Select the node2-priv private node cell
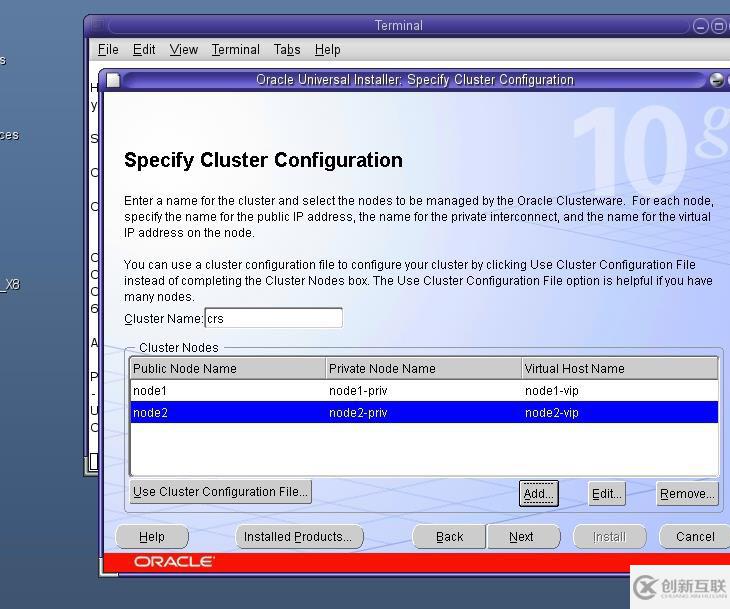Viewport: 730px width, 609px height. pyautogui.click(x=424, y=413)
